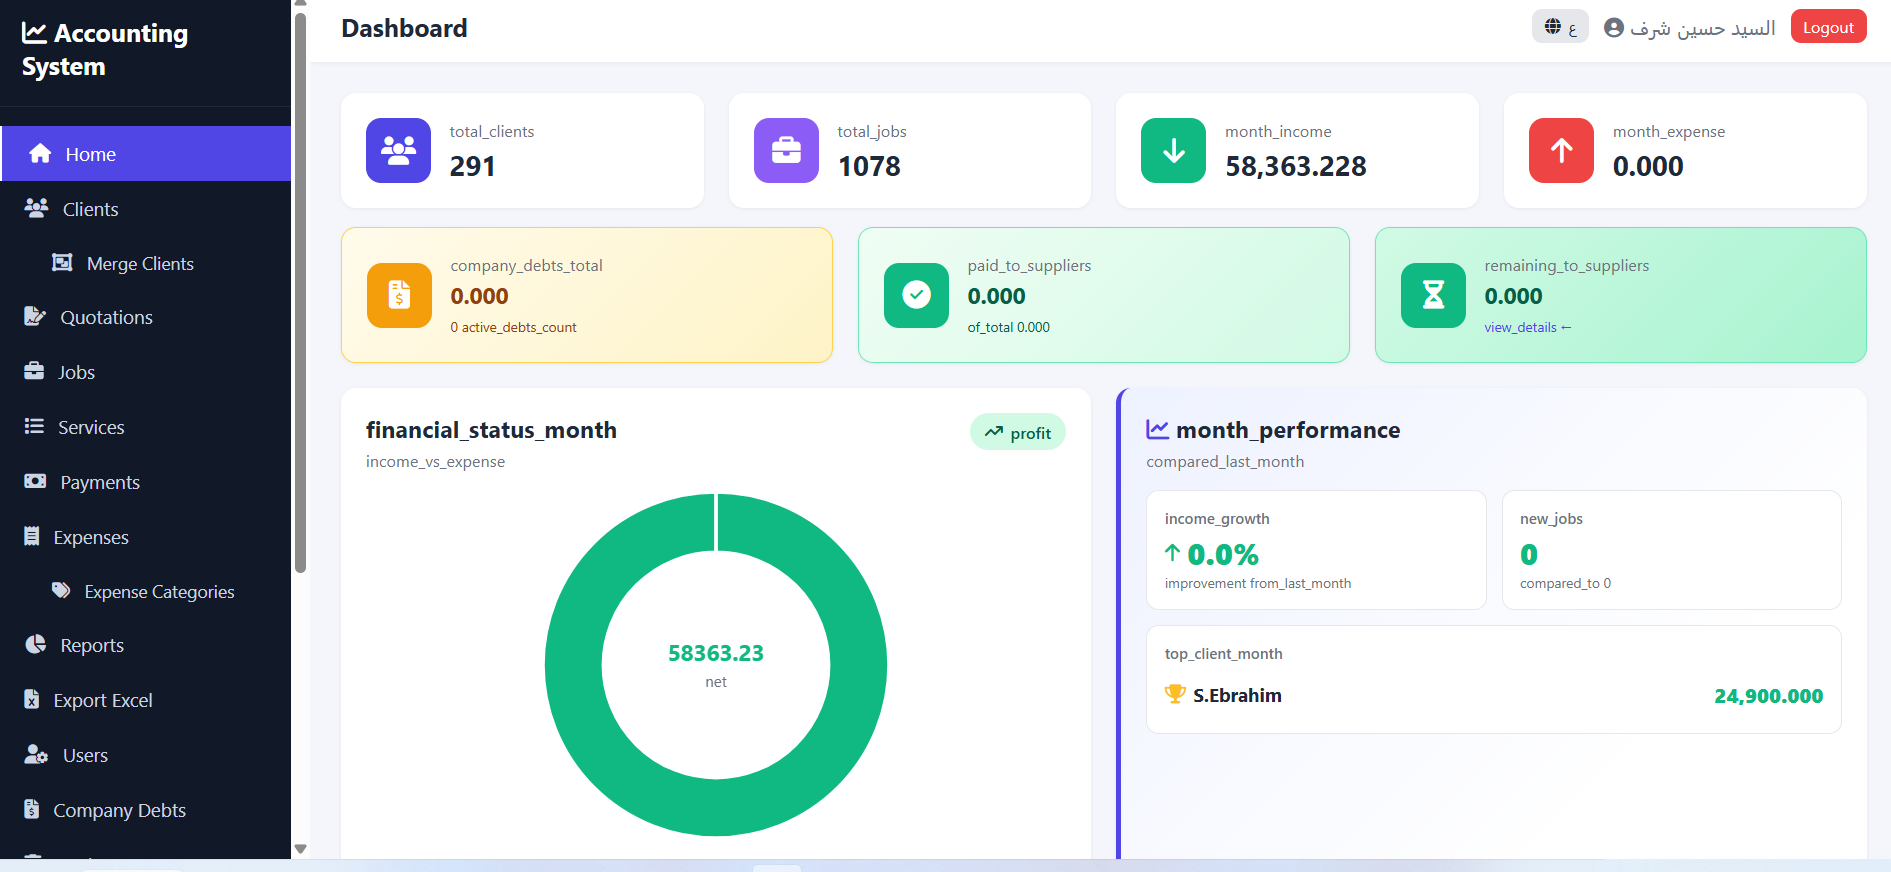Click the company debts invoice icon
Image resolution: width=1891 pixels, height=872 pixels.
point(399,295)
